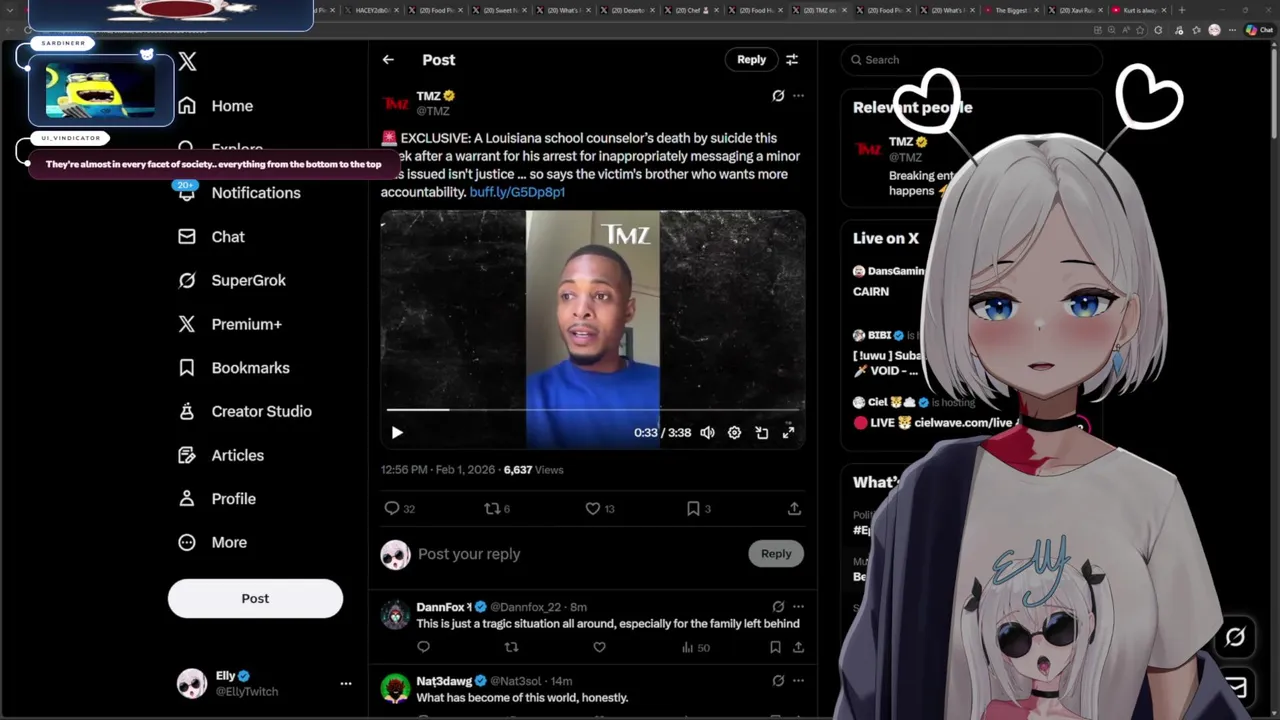
Task: Open video settings gear
Action: 734,433
